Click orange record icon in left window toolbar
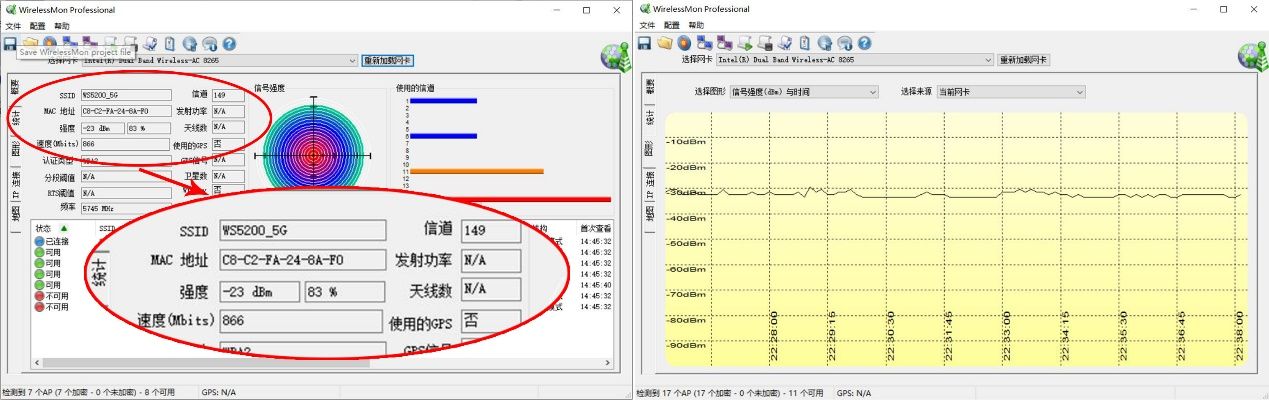1269x400 pixels. coord(50,43)
